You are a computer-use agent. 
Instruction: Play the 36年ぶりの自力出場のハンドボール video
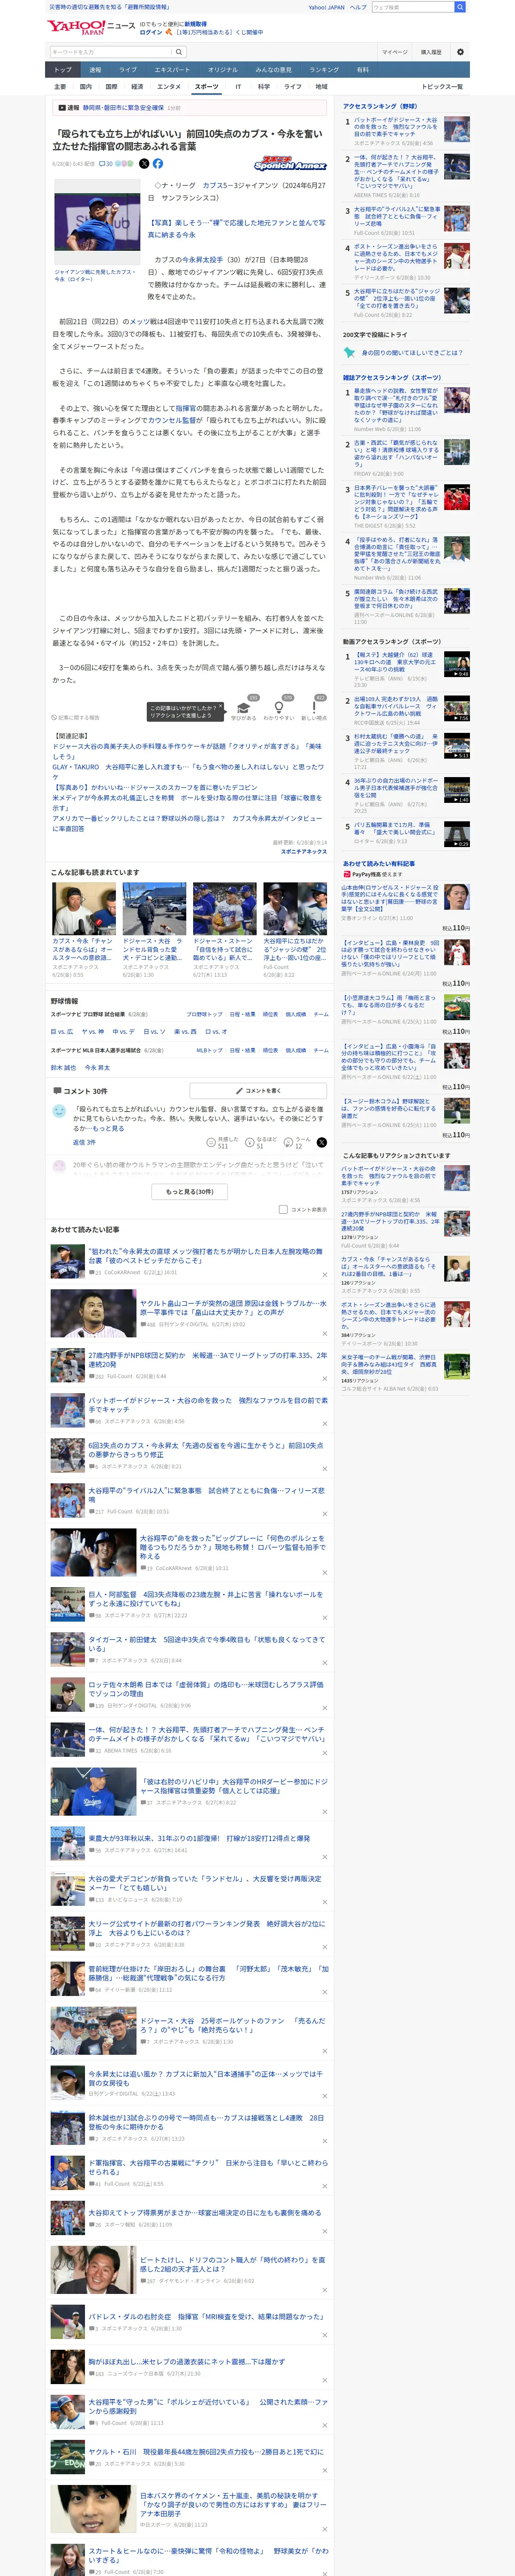coord(456,790)
